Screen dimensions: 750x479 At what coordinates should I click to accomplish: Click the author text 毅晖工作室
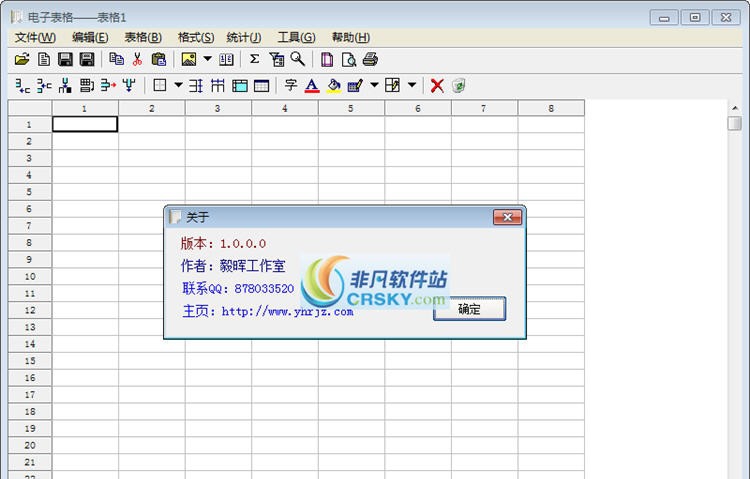pyautogui.click(x=253, y=266)
